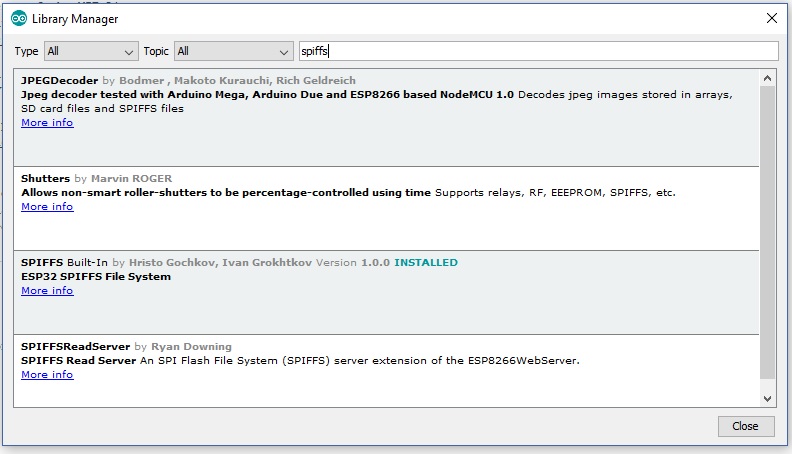Click the search field containing spiffs
Image resolution: width=792 pixels, height=454 pixels.
[x=538, y=51]
